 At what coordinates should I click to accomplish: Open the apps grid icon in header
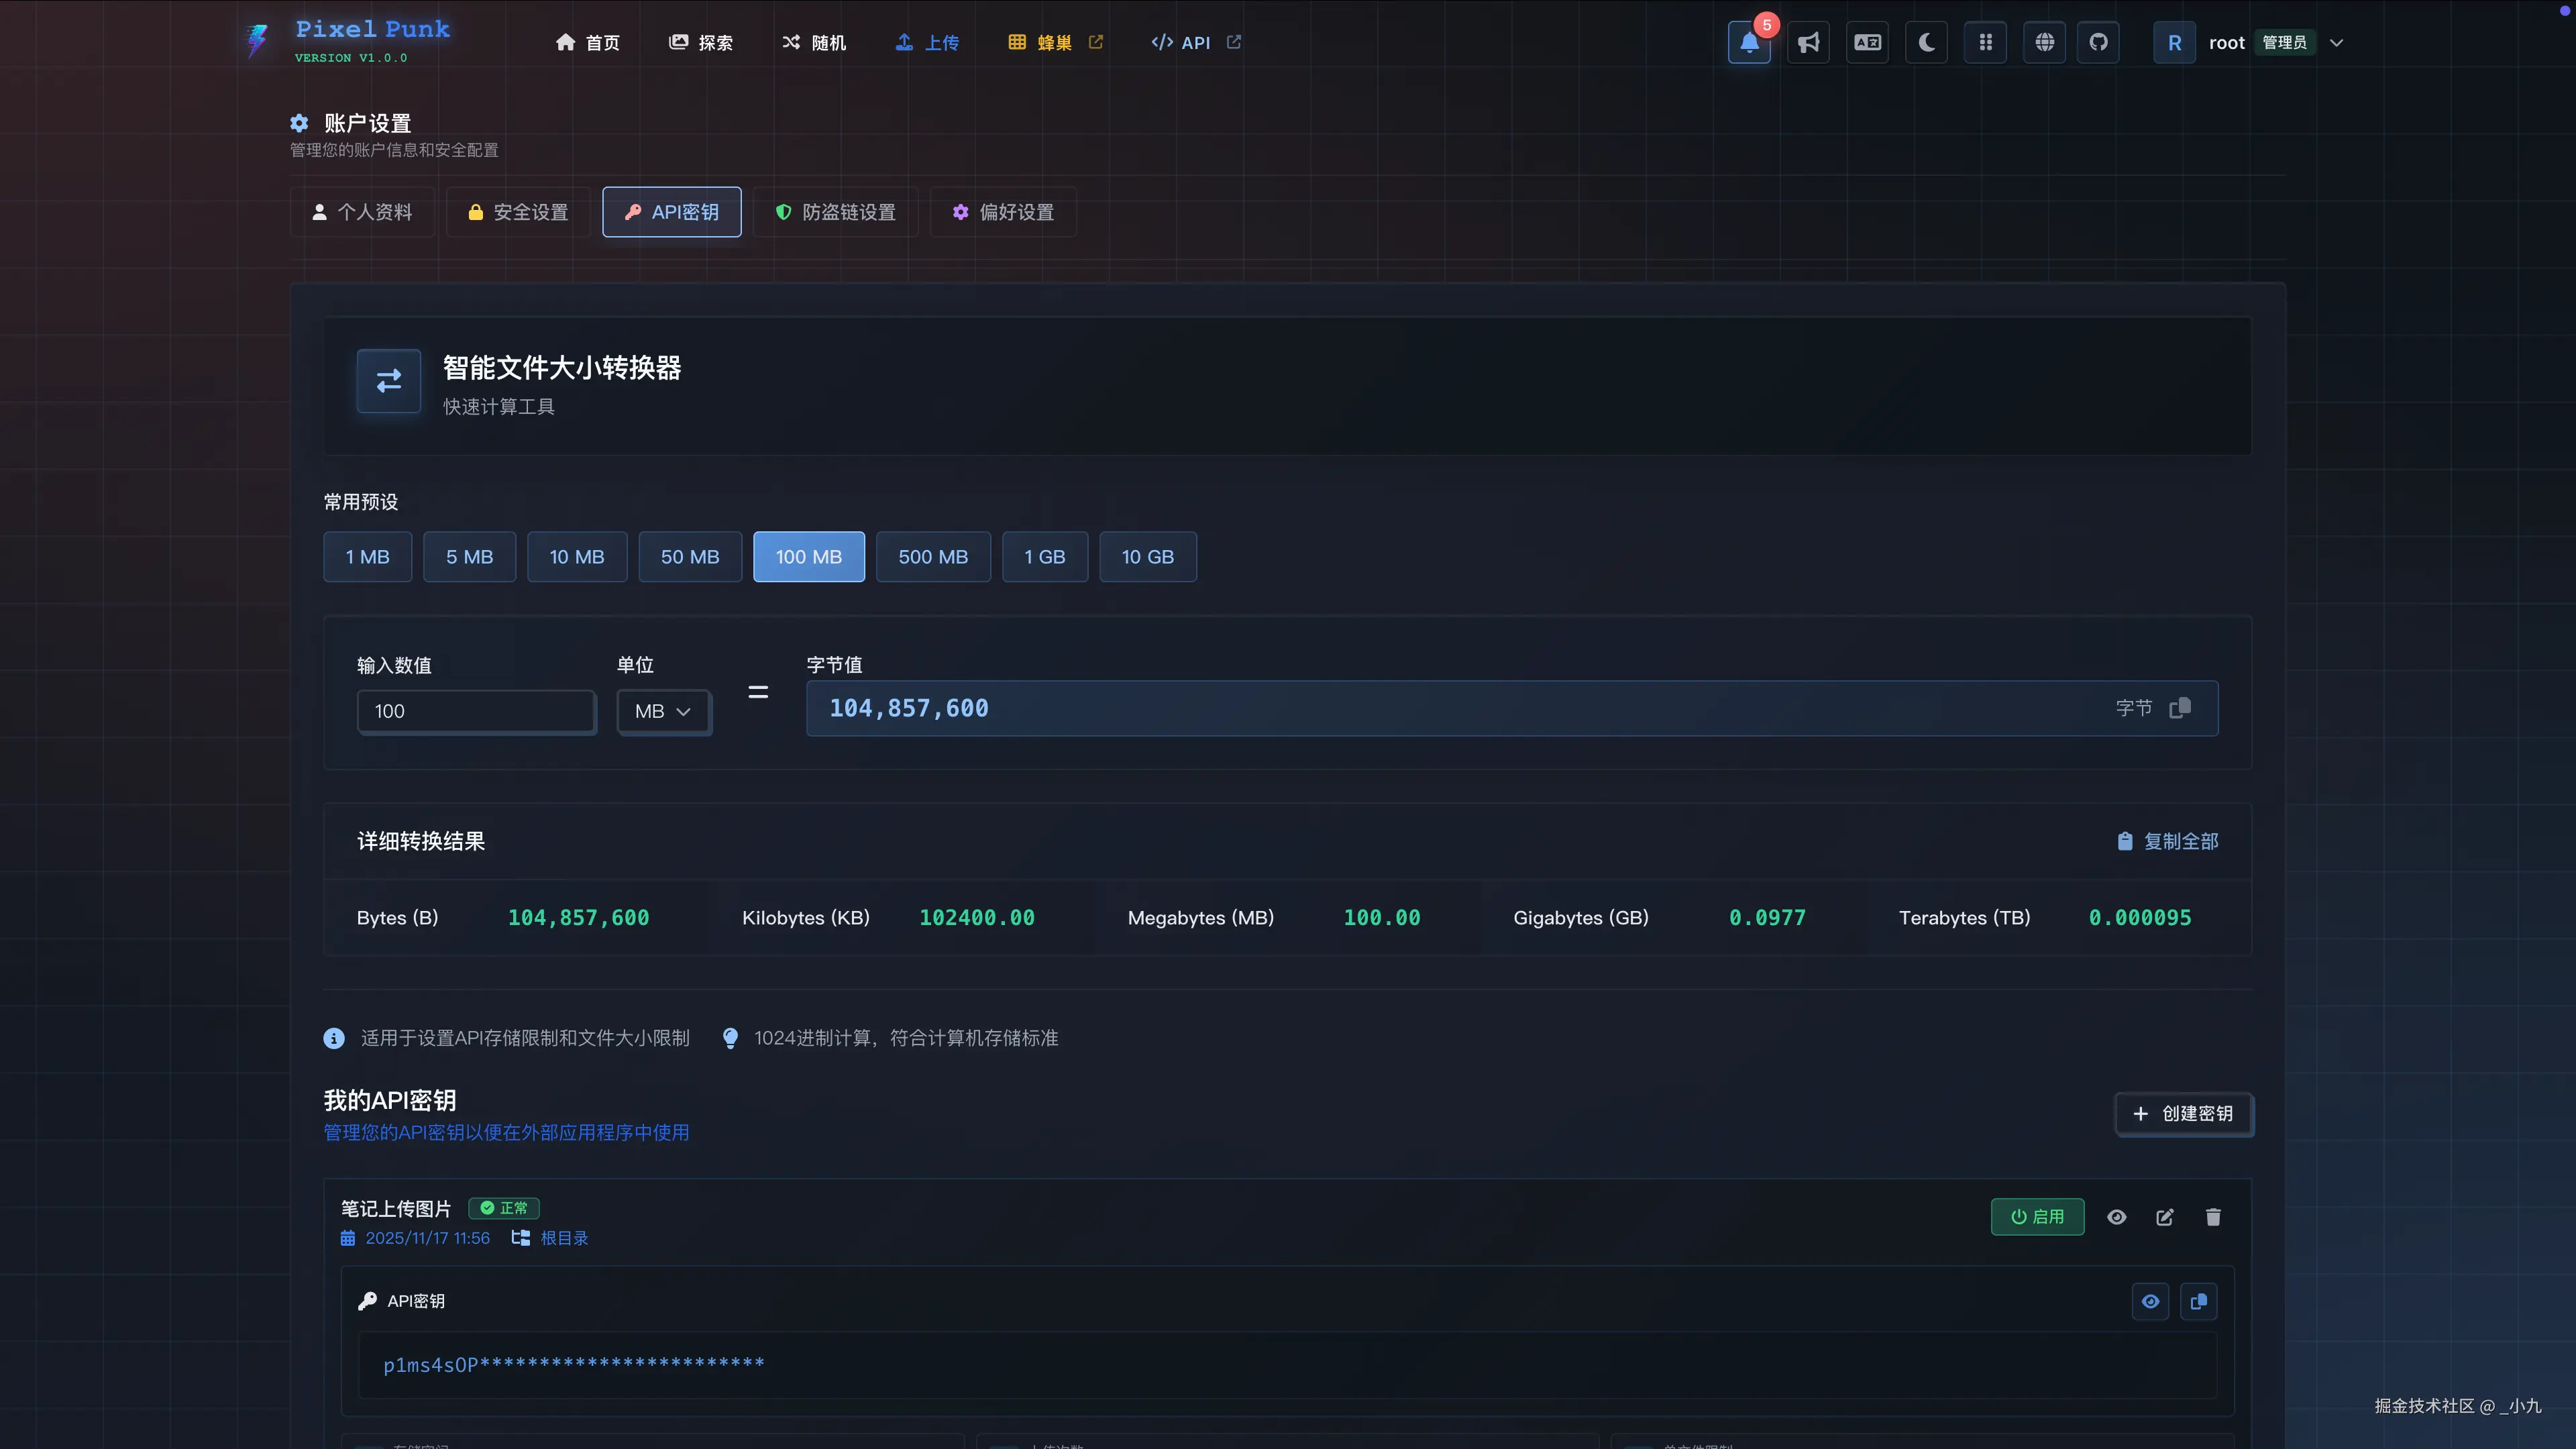[x=1985, y=43]
